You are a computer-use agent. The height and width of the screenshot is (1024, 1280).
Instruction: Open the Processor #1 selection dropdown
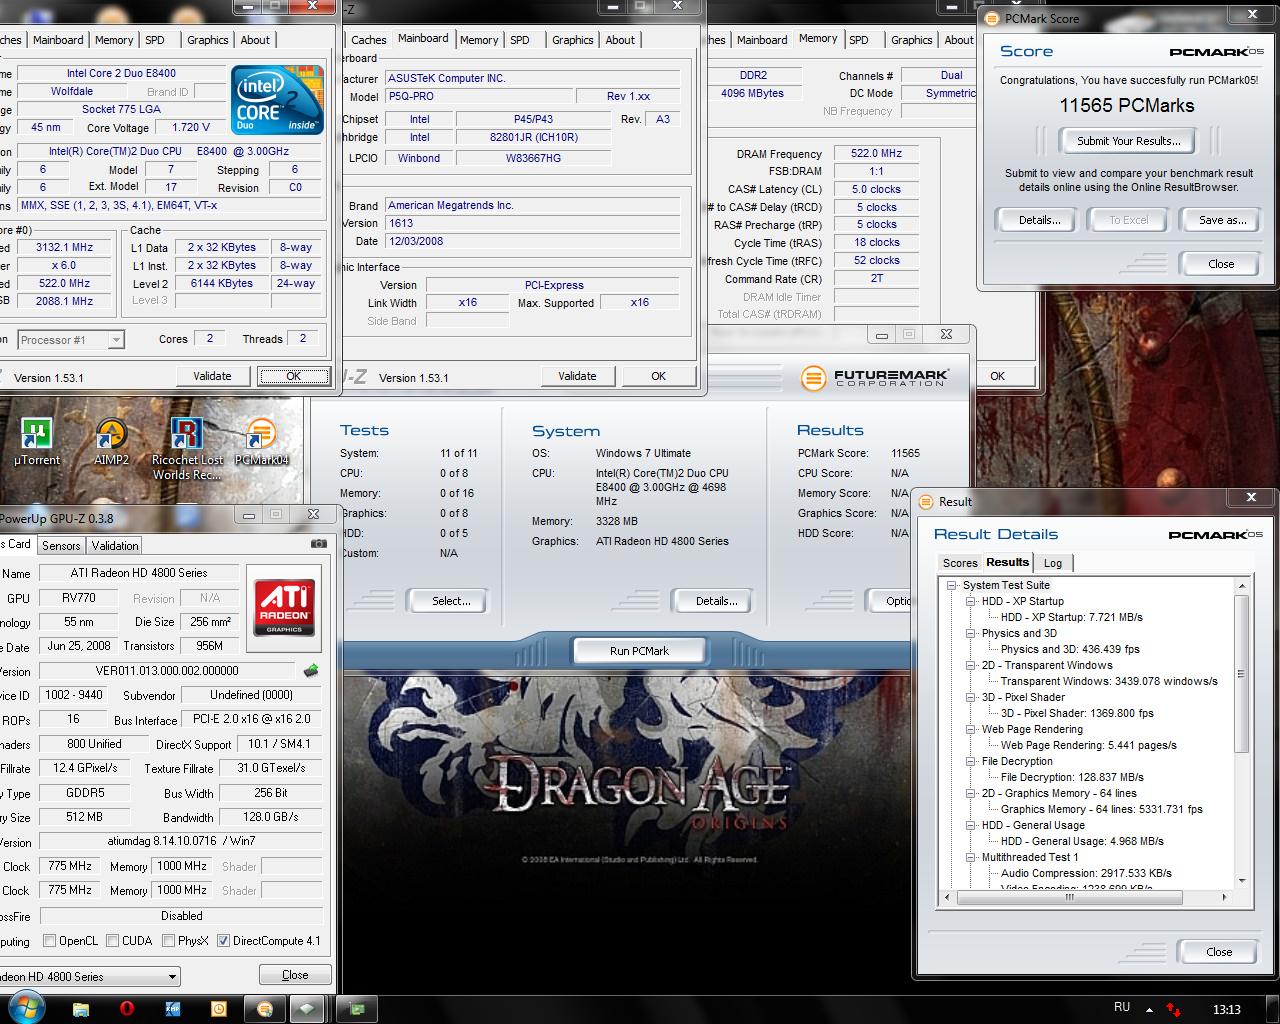click(x=70, y=340)
